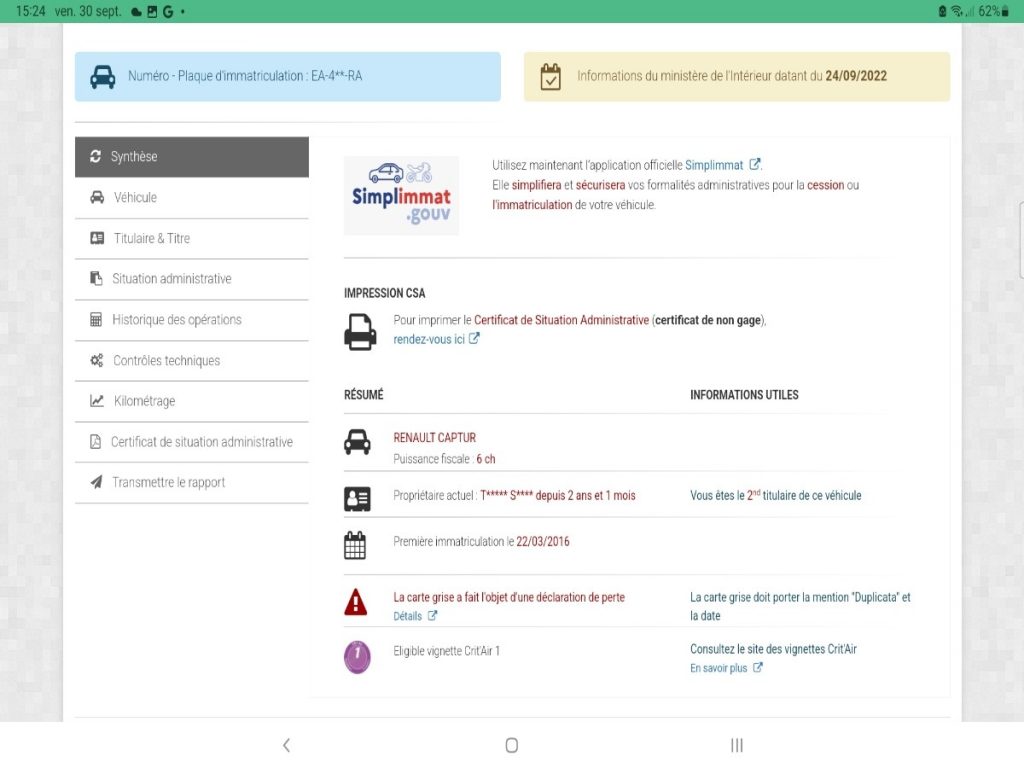Click 'Eligible vignette Crit'Air 1' text
The image size is (1024, 768).
(x=446, y=651)
